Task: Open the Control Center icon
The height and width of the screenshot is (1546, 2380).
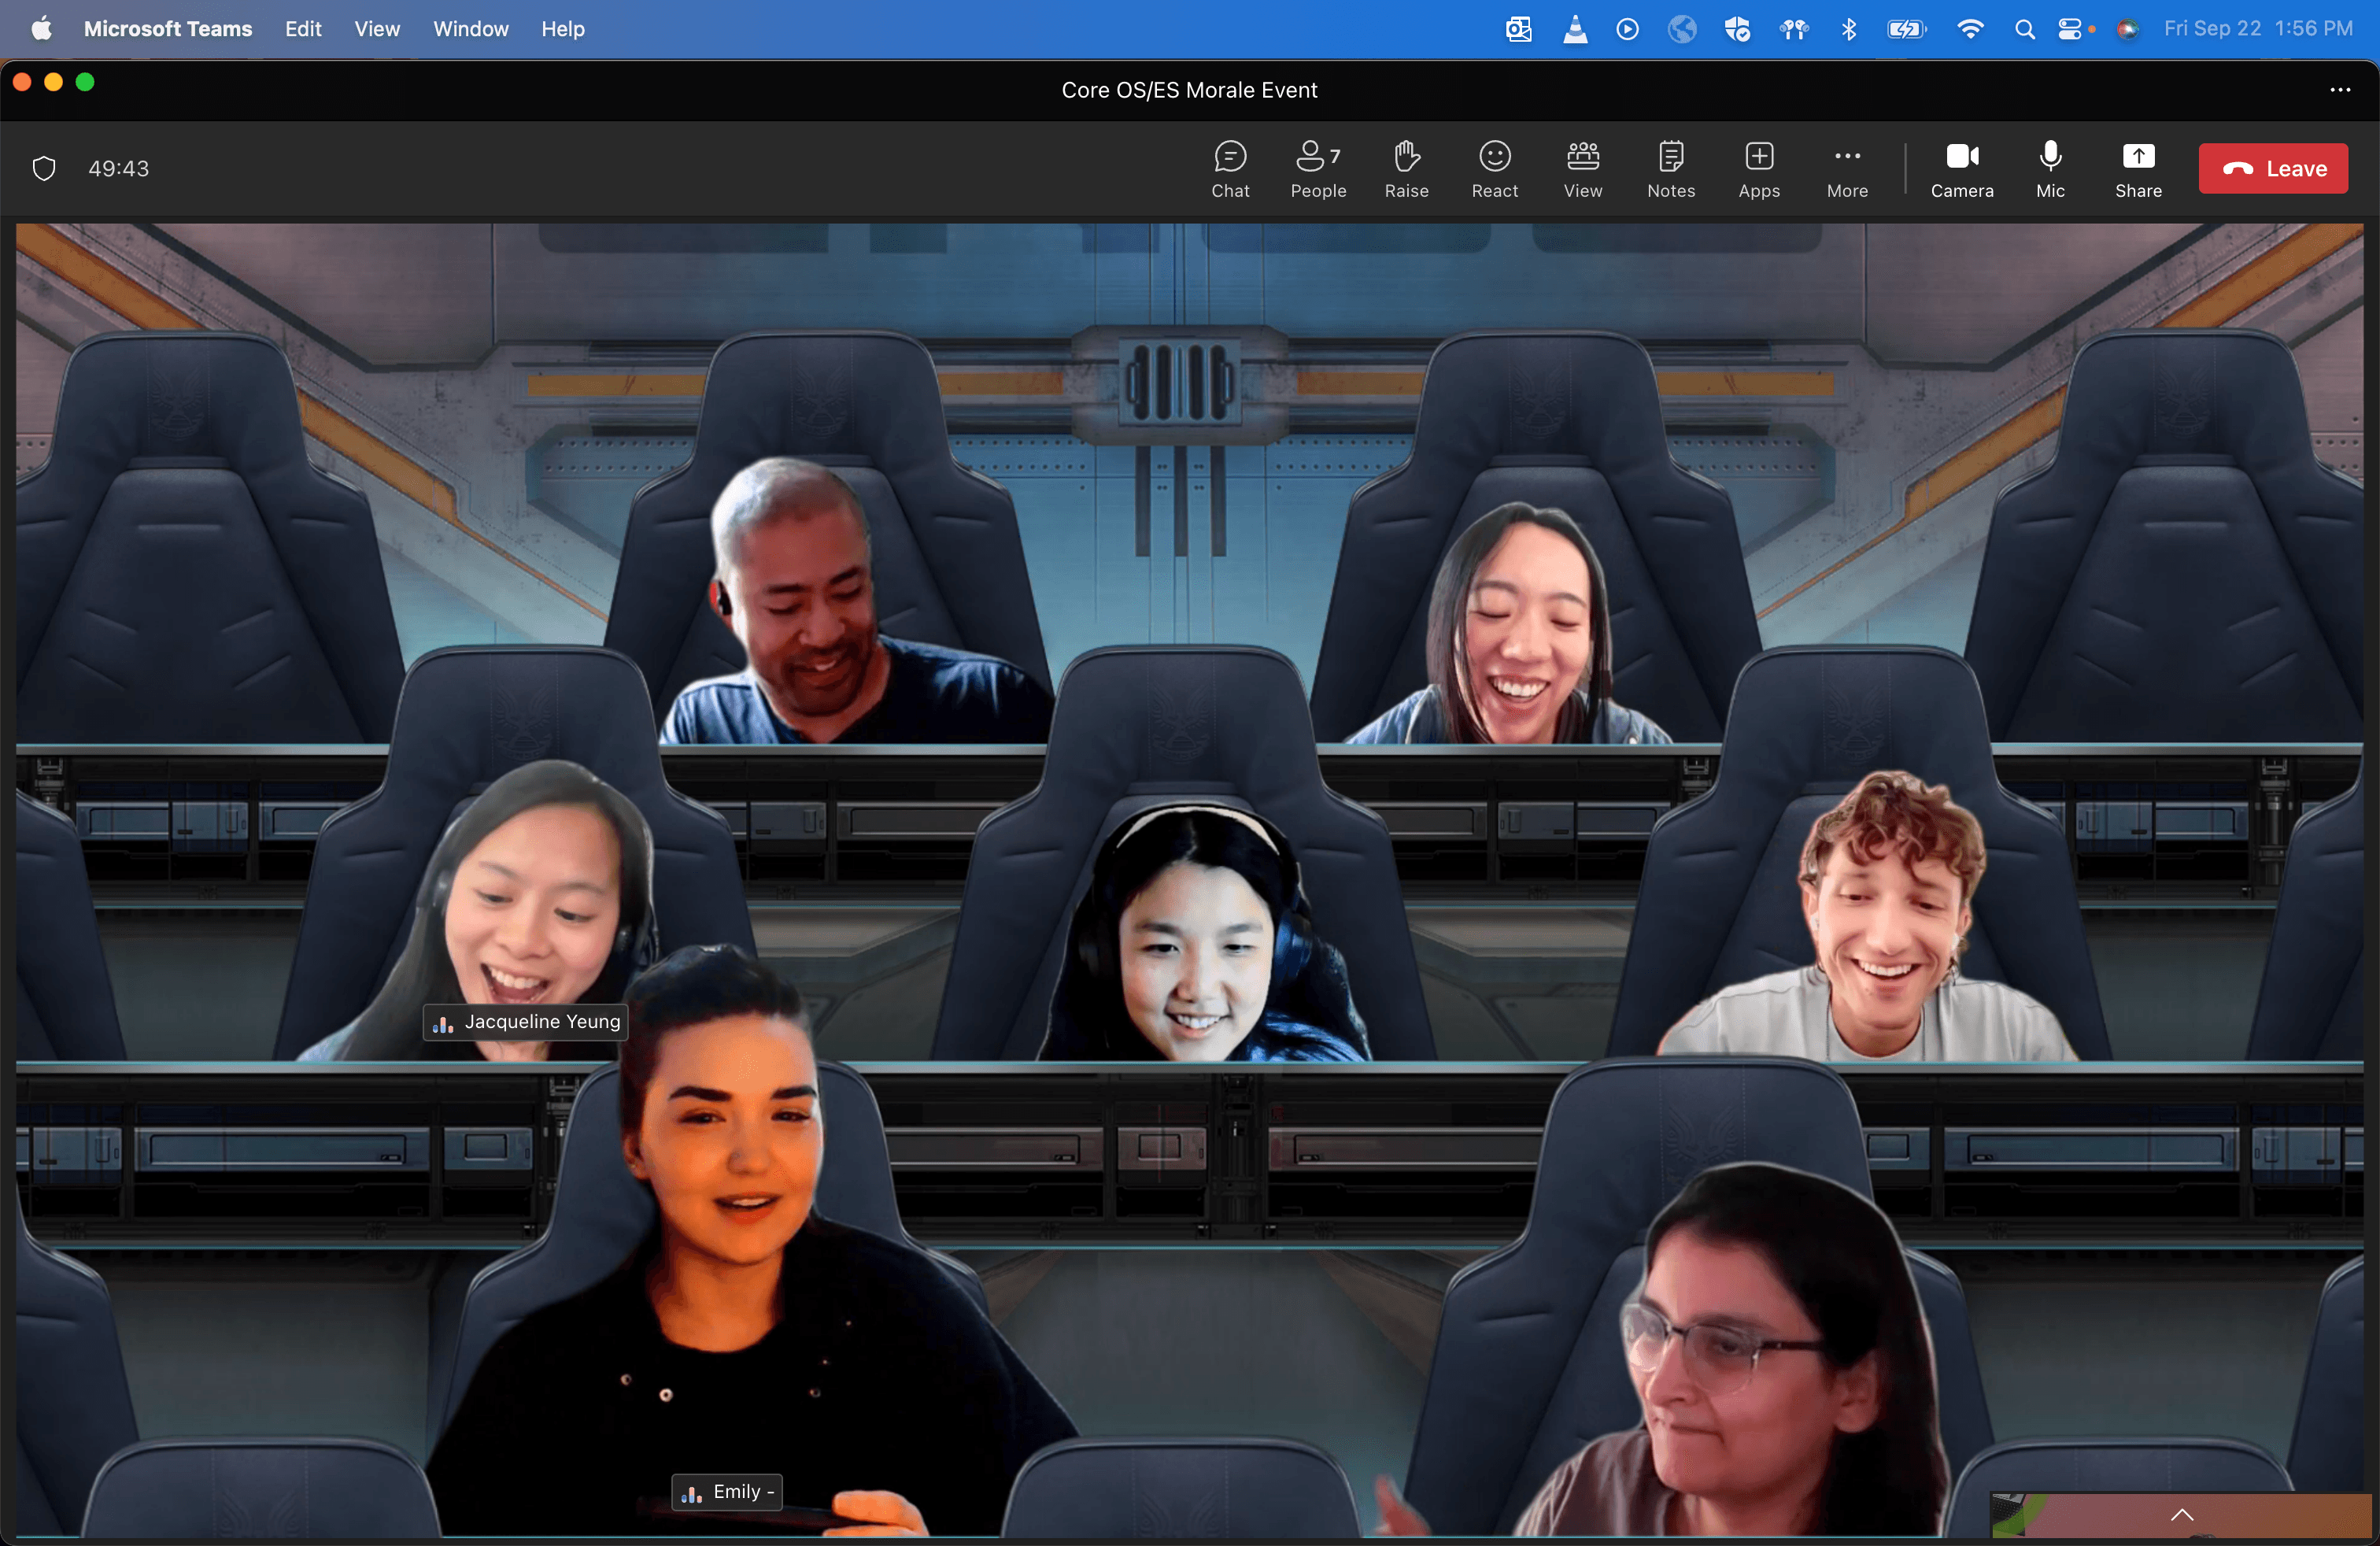Action: click(x=2070, y=29)
